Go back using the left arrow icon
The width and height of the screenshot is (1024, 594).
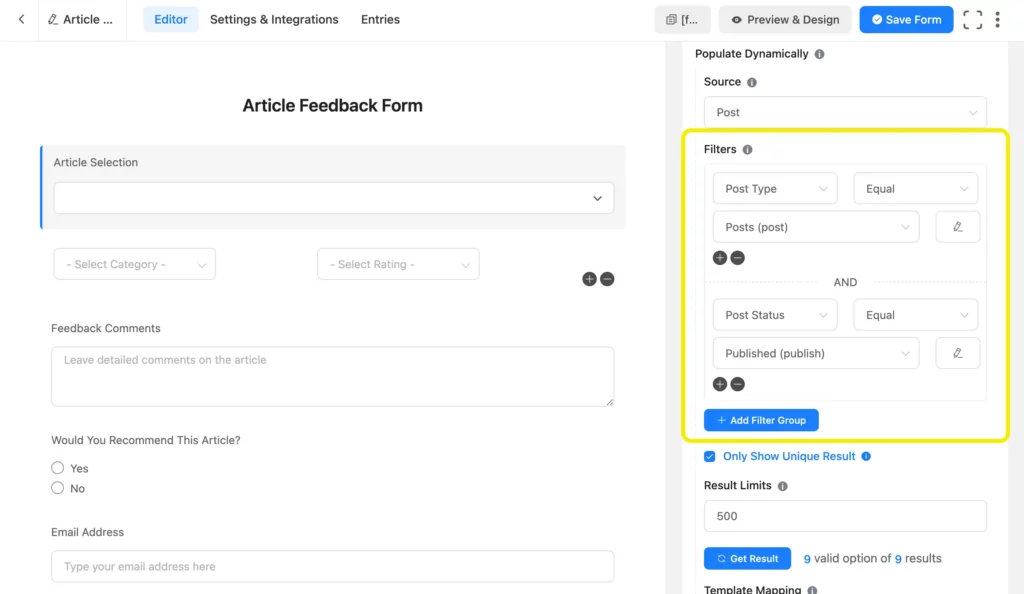point(22,20)
